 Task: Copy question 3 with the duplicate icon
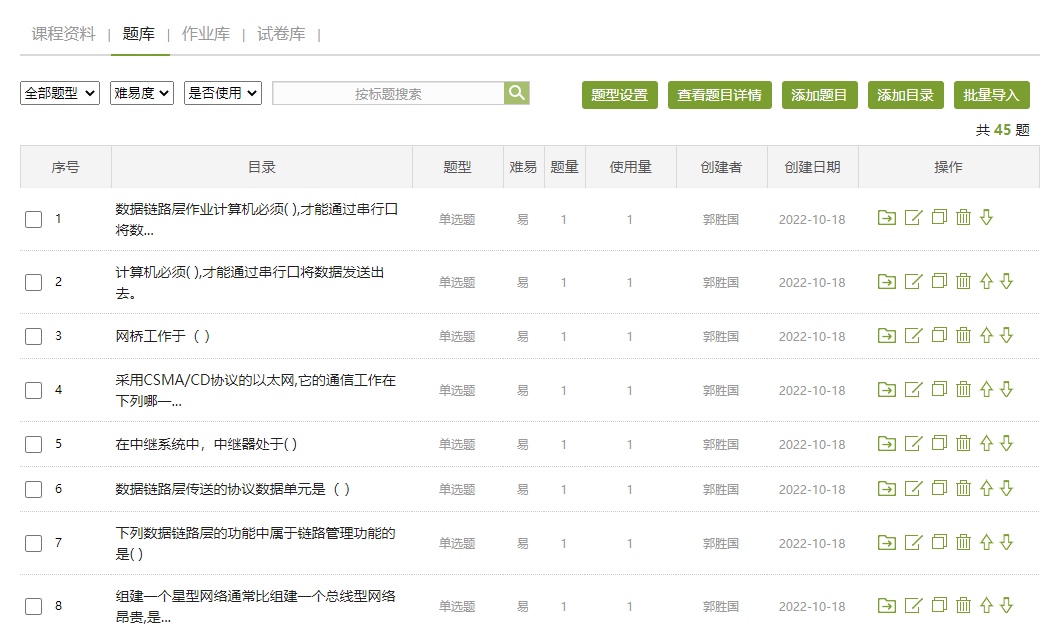coord(938,336)
